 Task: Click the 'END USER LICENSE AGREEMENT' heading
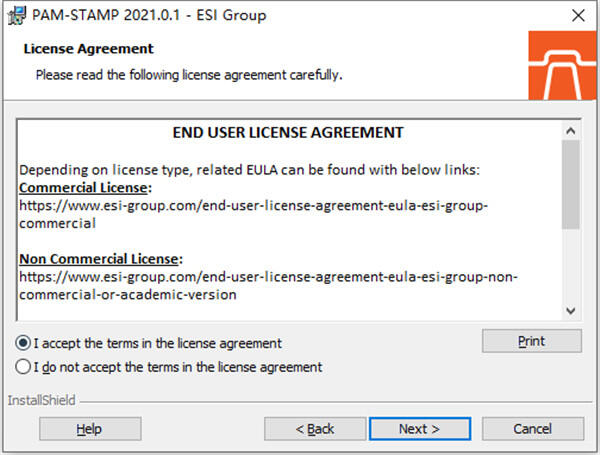[x=288, y=132]
